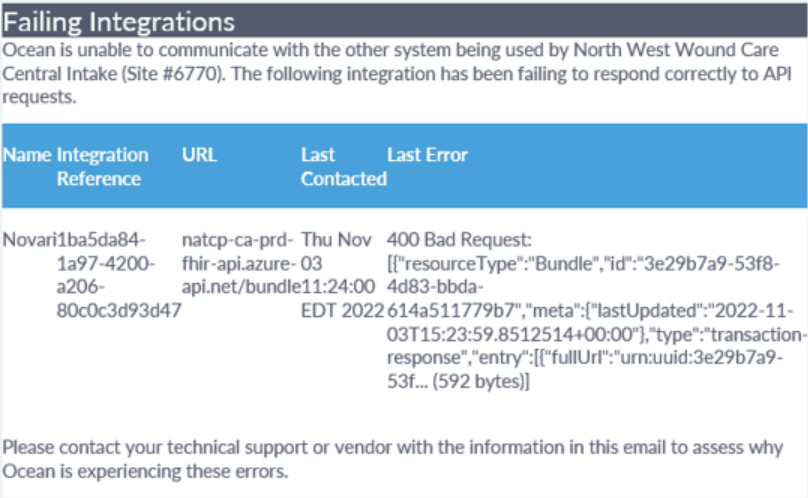Click the Last Contacted column header
The height and width of the screenshot is (498, 808).
[x=344, y=167]
